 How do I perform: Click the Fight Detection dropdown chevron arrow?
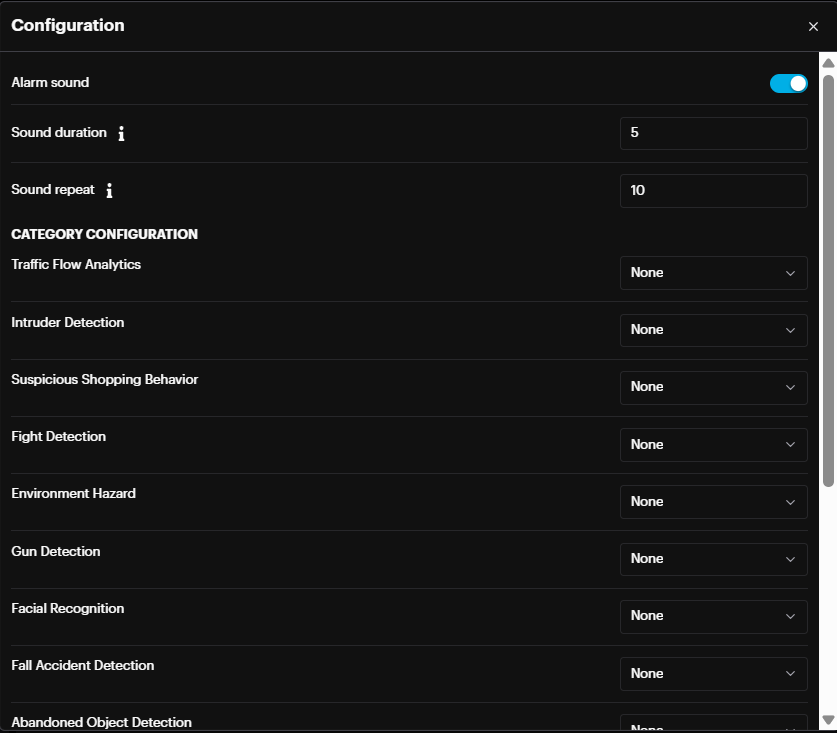point(791,445)
